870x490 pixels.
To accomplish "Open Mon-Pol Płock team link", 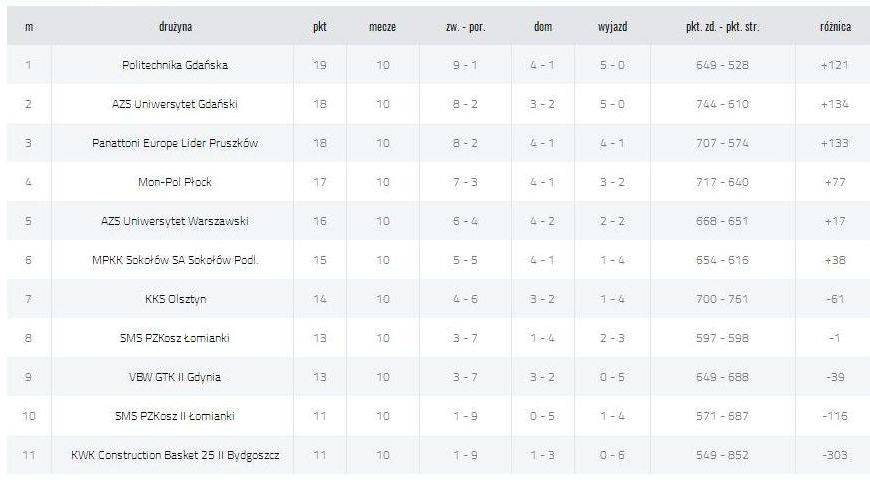I will click(175, 182).
